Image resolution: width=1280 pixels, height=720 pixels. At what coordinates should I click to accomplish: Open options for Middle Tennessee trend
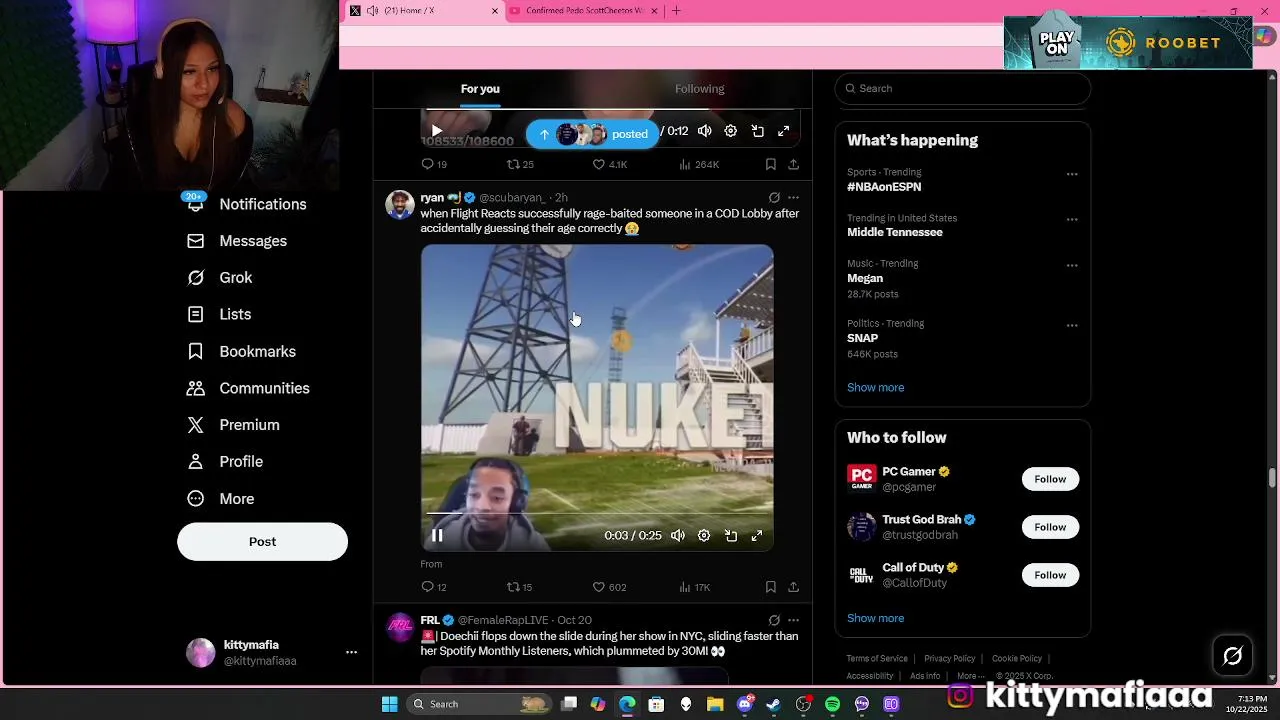pos(1072,220)
